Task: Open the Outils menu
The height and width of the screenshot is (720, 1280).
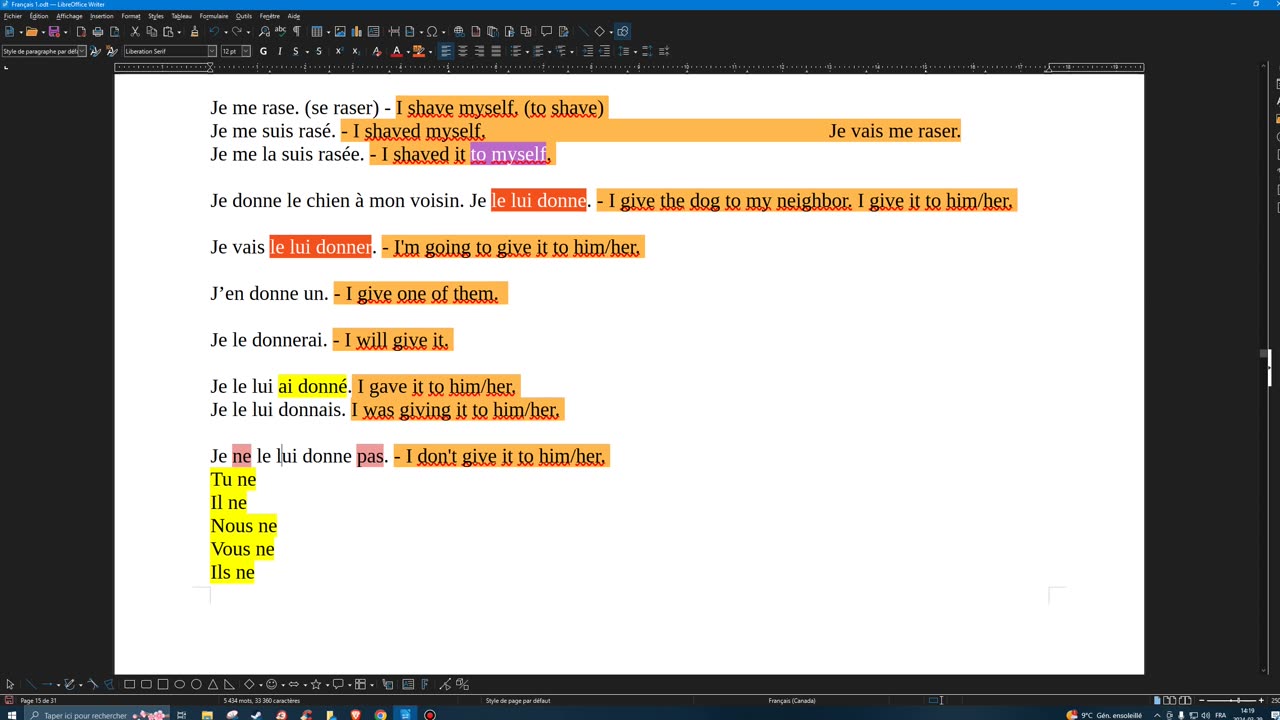Action: 244,16
